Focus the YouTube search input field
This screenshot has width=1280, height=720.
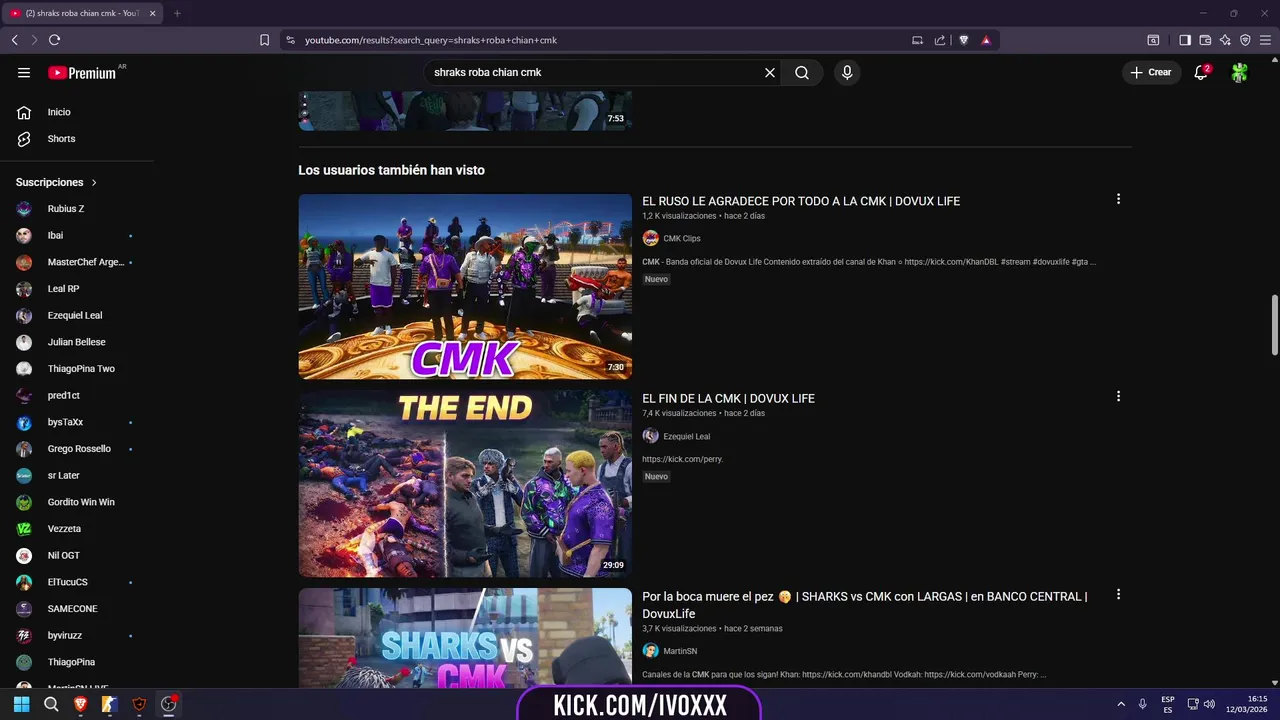[595, 72]
